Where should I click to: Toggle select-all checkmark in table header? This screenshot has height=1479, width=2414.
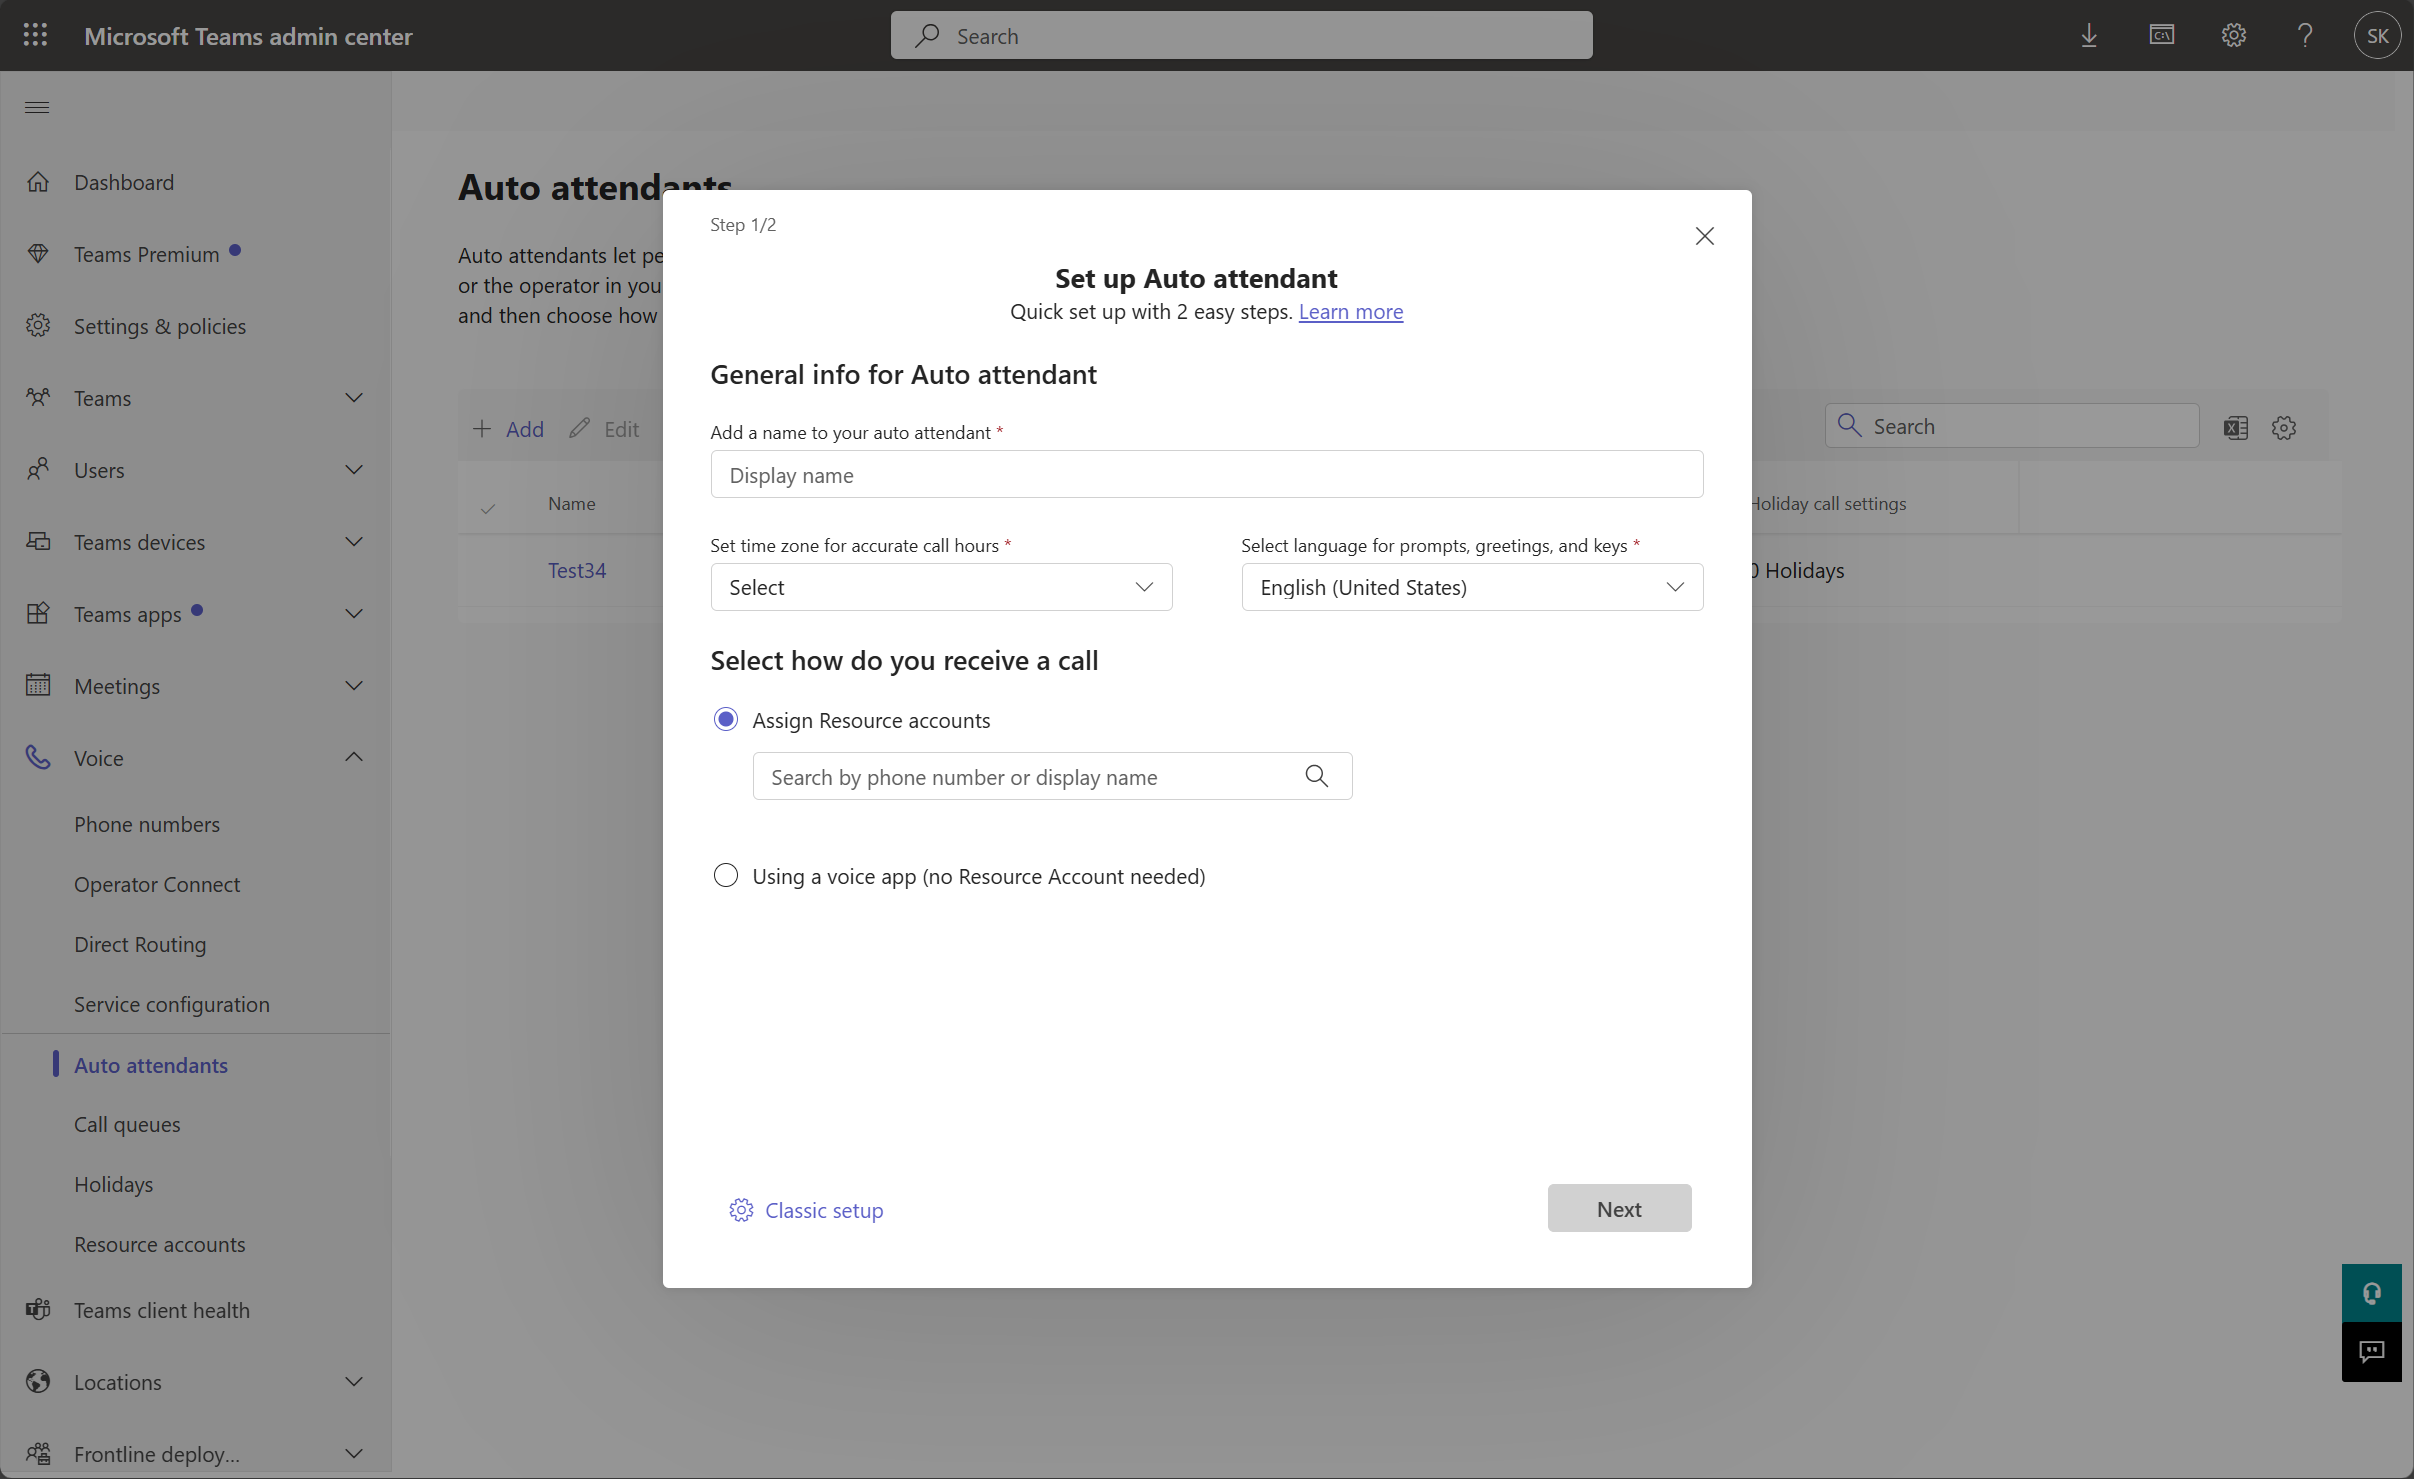point(488,507)
